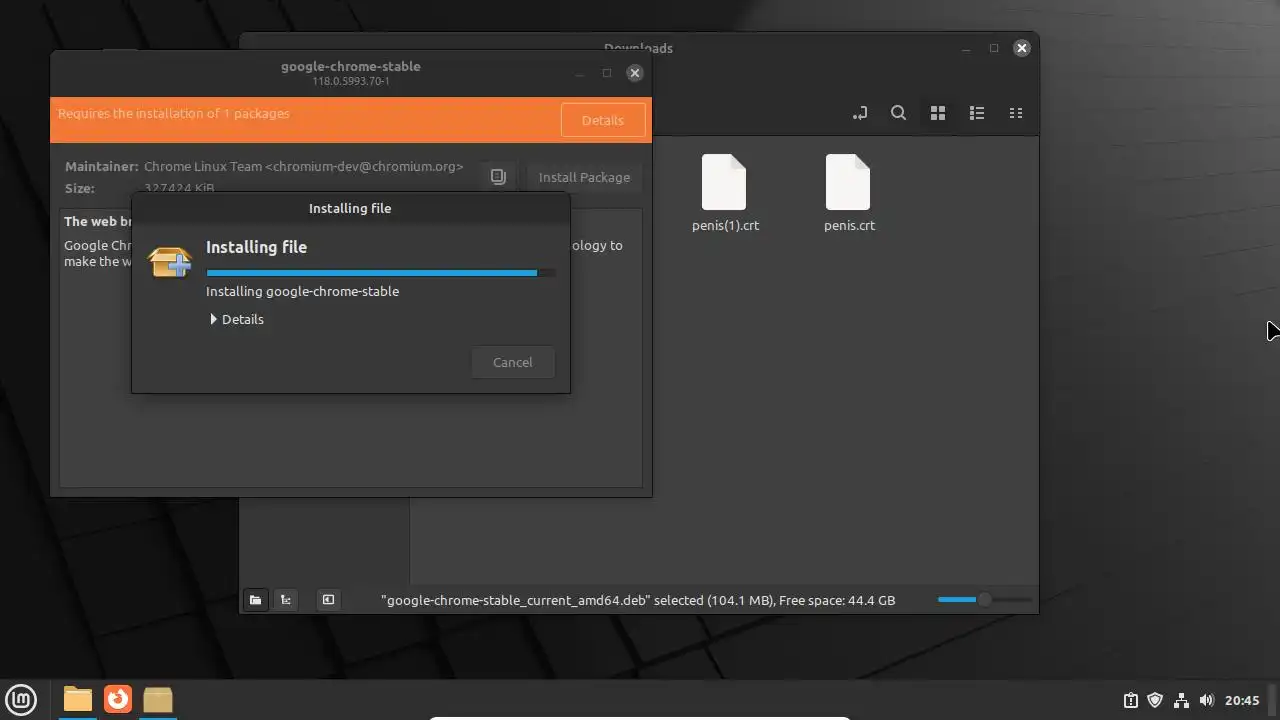
Task: Minimize the google-chrome-stable installer window
Action: (579, 73)
